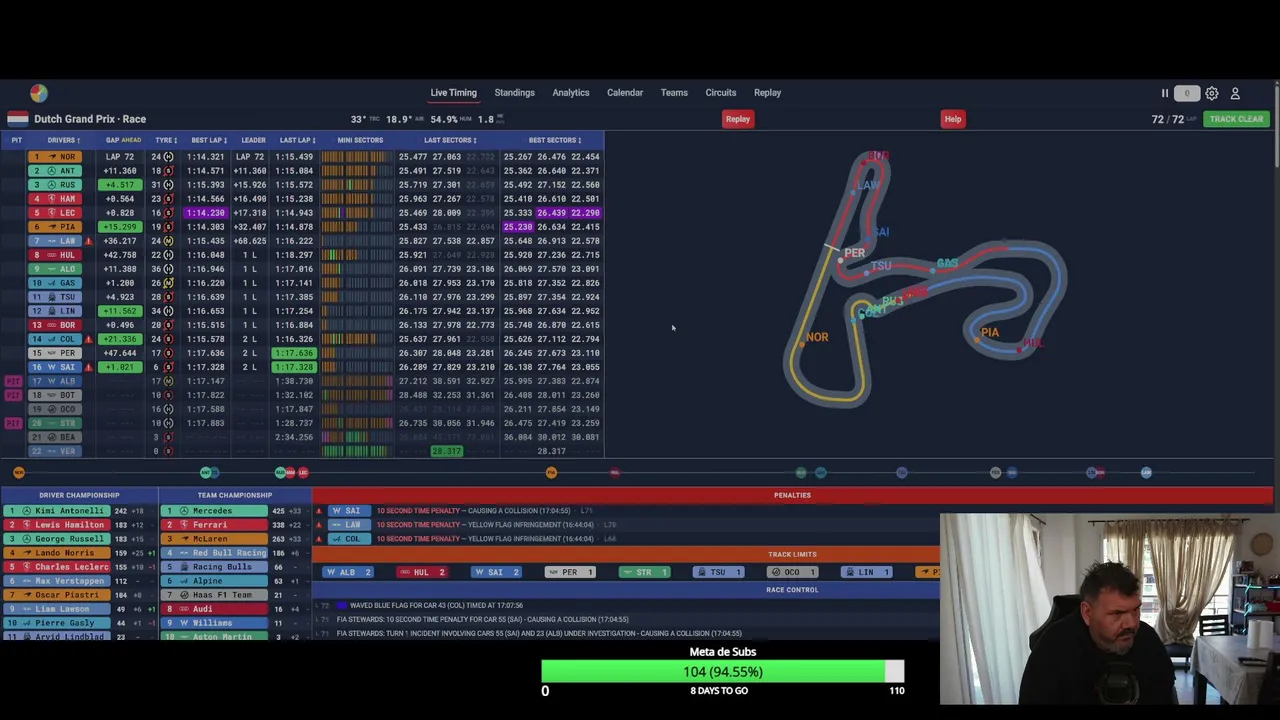Viewport: 1280px width, 720px height.
Task: Click the blue flag icon in Race Control
Action: click(342, 605)
